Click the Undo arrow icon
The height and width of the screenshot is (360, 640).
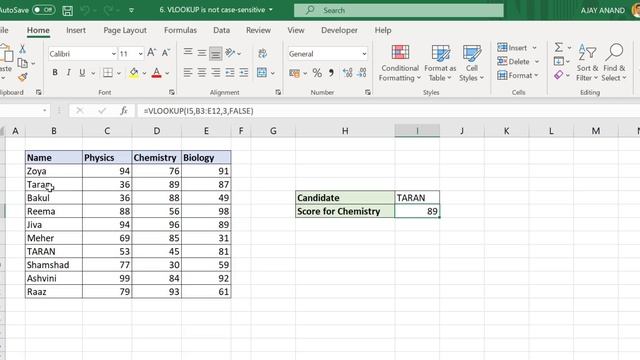pyautogui.click(x=85, y=10)
